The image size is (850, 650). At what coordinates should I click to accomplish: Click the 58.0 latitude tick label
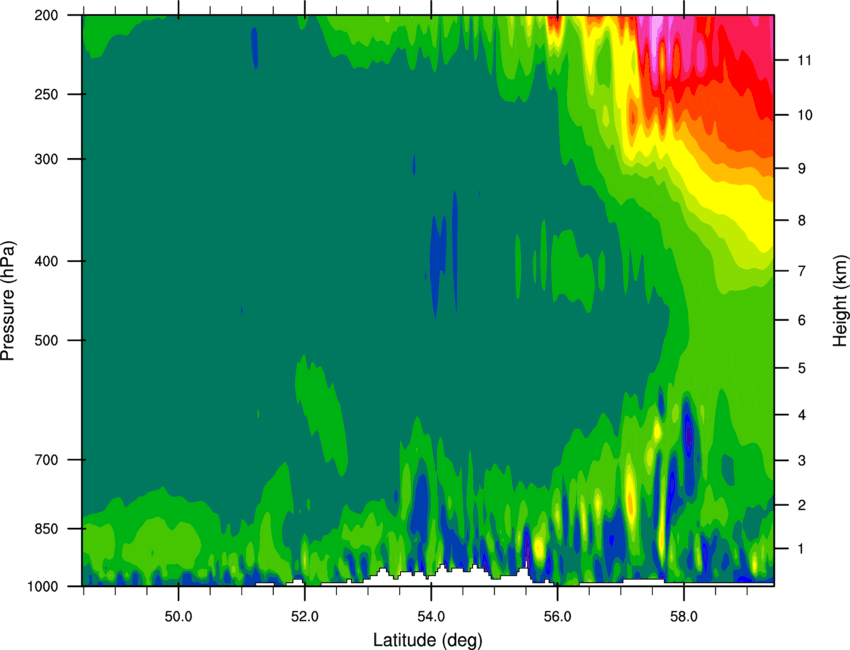tap(684, 616)
